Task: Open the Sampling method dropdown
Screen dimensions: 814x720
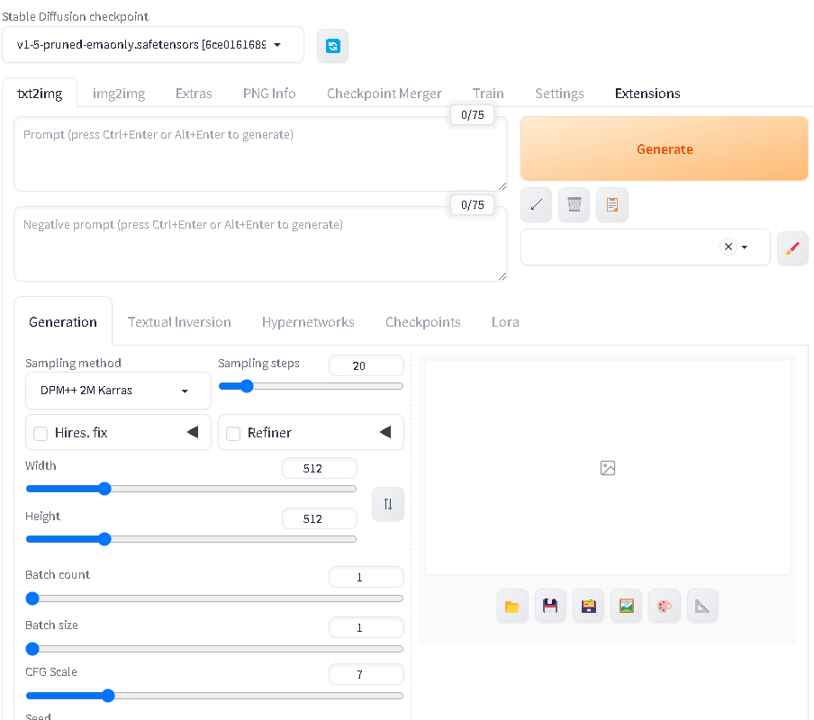Action: [118, 390]
